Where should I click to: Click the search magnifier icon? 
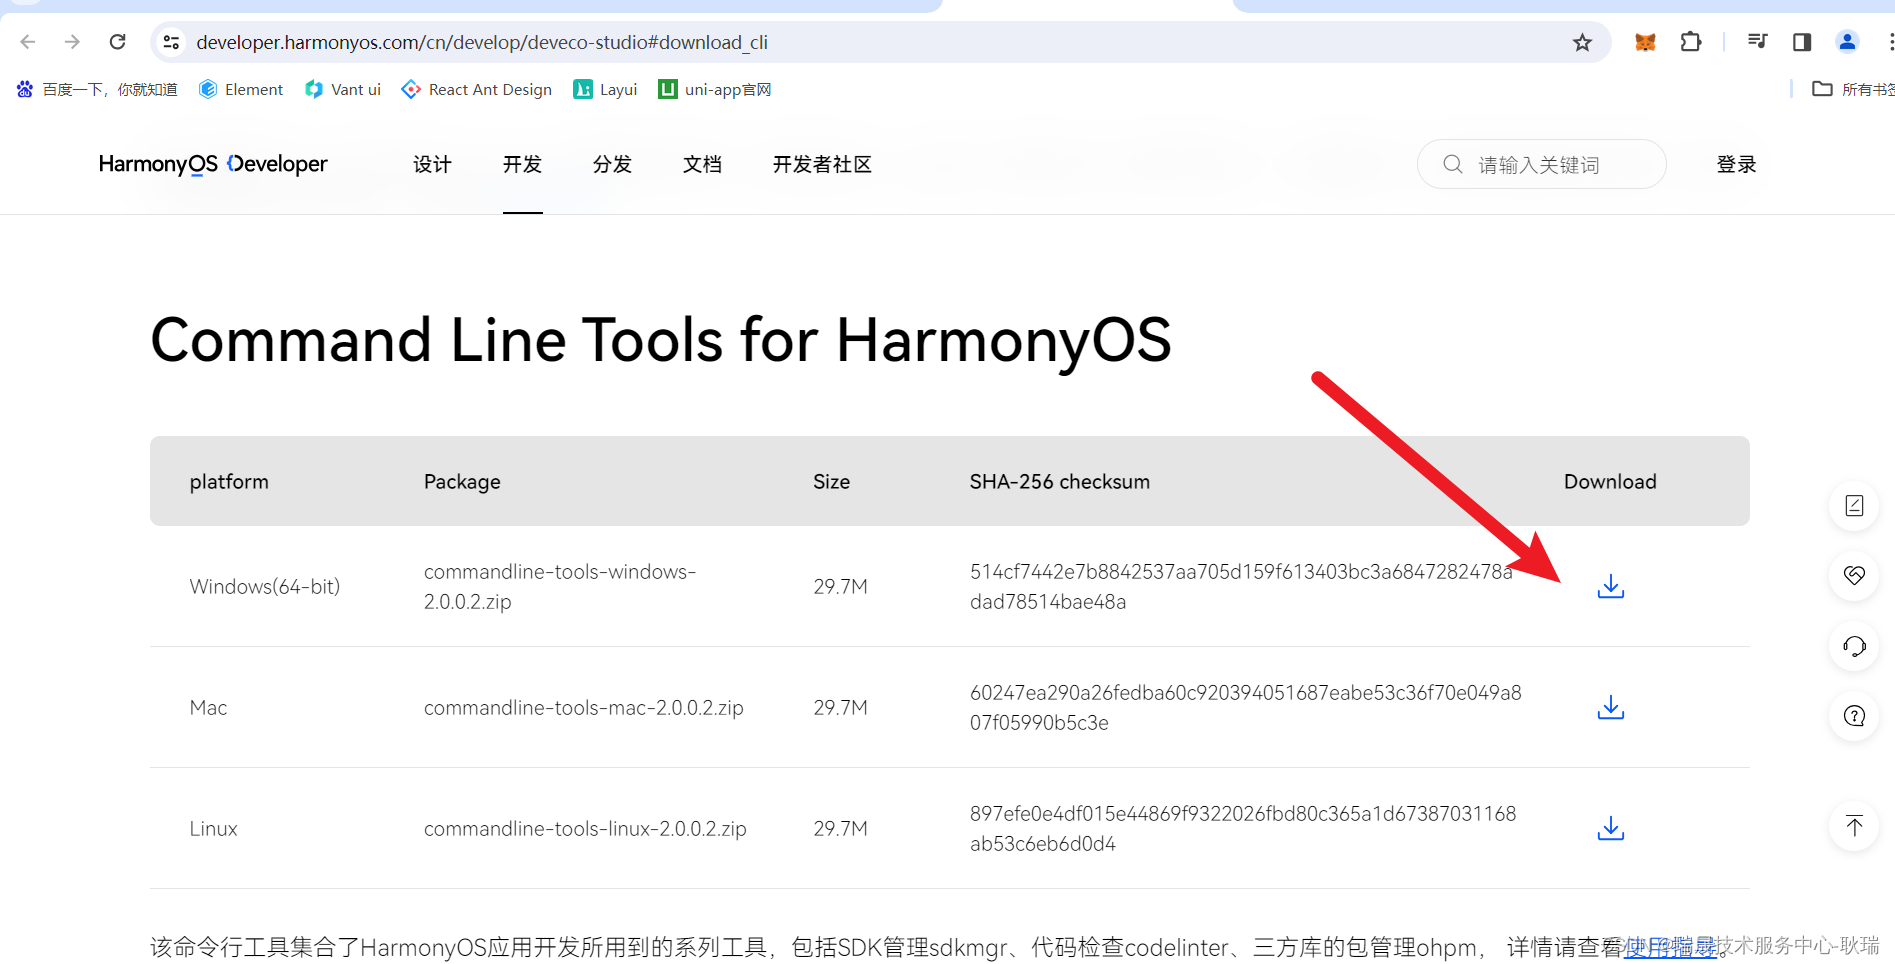[x=1452, y=164]
